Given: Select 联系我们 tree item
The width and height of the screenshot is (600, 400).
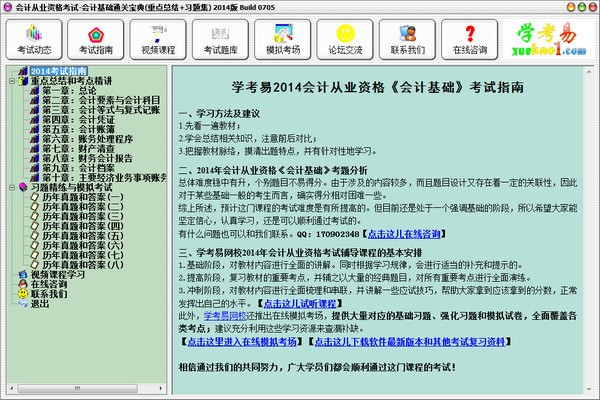Looking at the screenshot, I should (49, 294).
